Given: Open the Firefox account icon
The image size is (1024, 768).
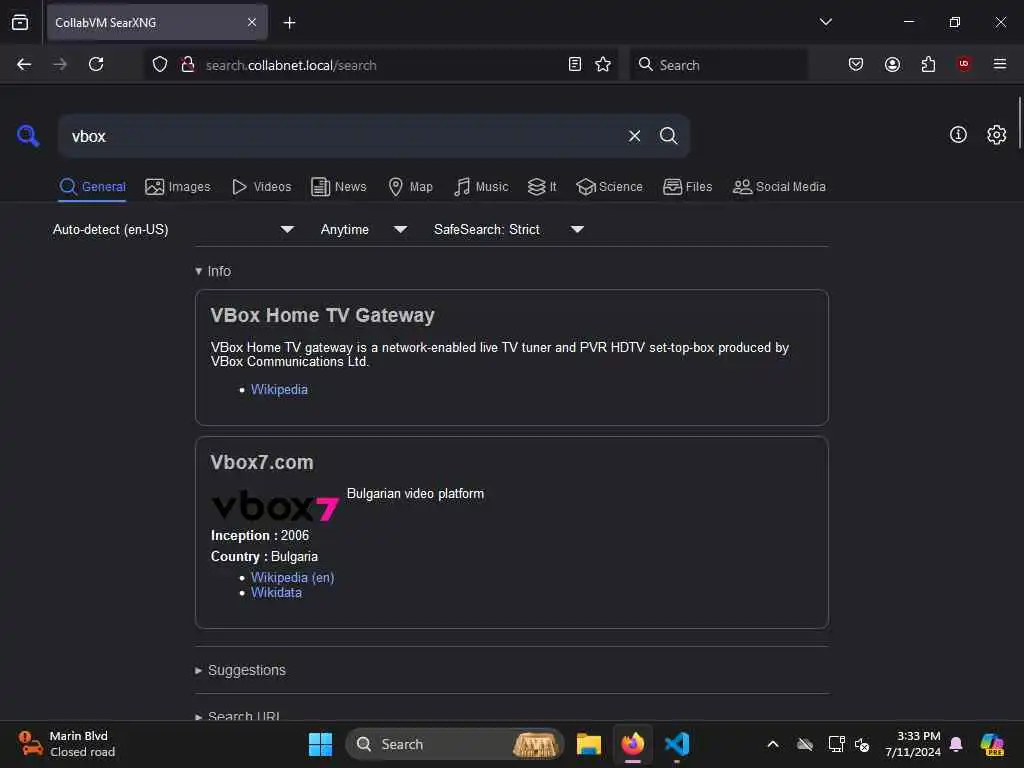Looking at the screenshot, I should coord(892,64).
